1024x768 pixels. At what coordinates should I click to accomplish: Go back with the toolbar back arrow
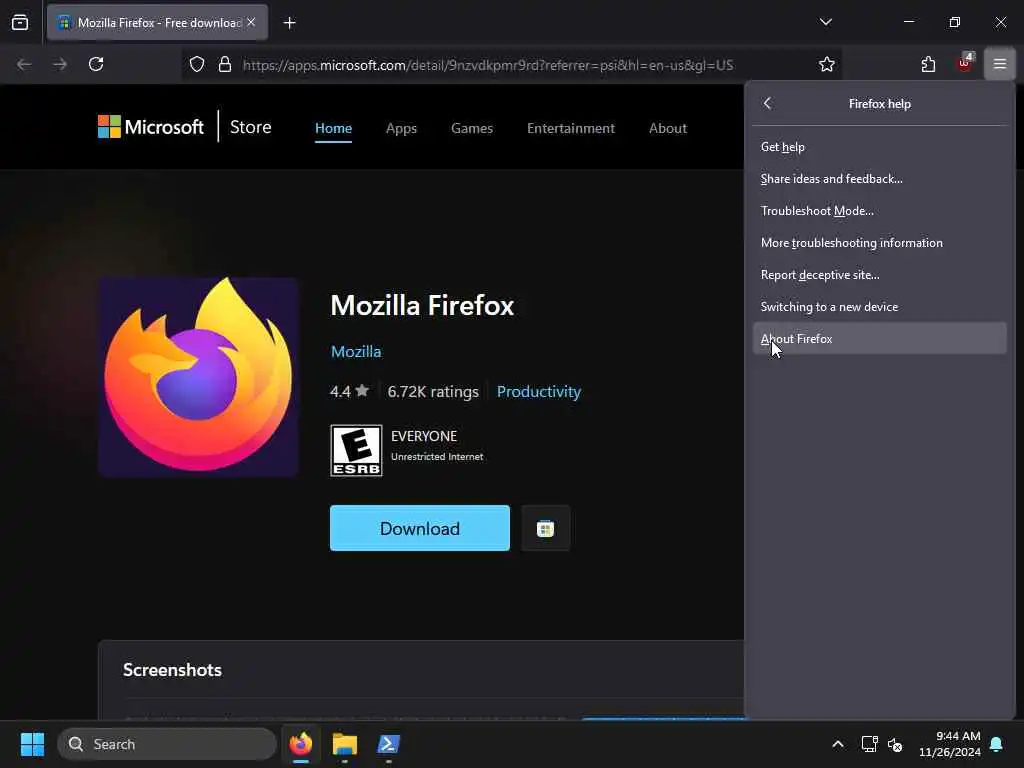24,64
